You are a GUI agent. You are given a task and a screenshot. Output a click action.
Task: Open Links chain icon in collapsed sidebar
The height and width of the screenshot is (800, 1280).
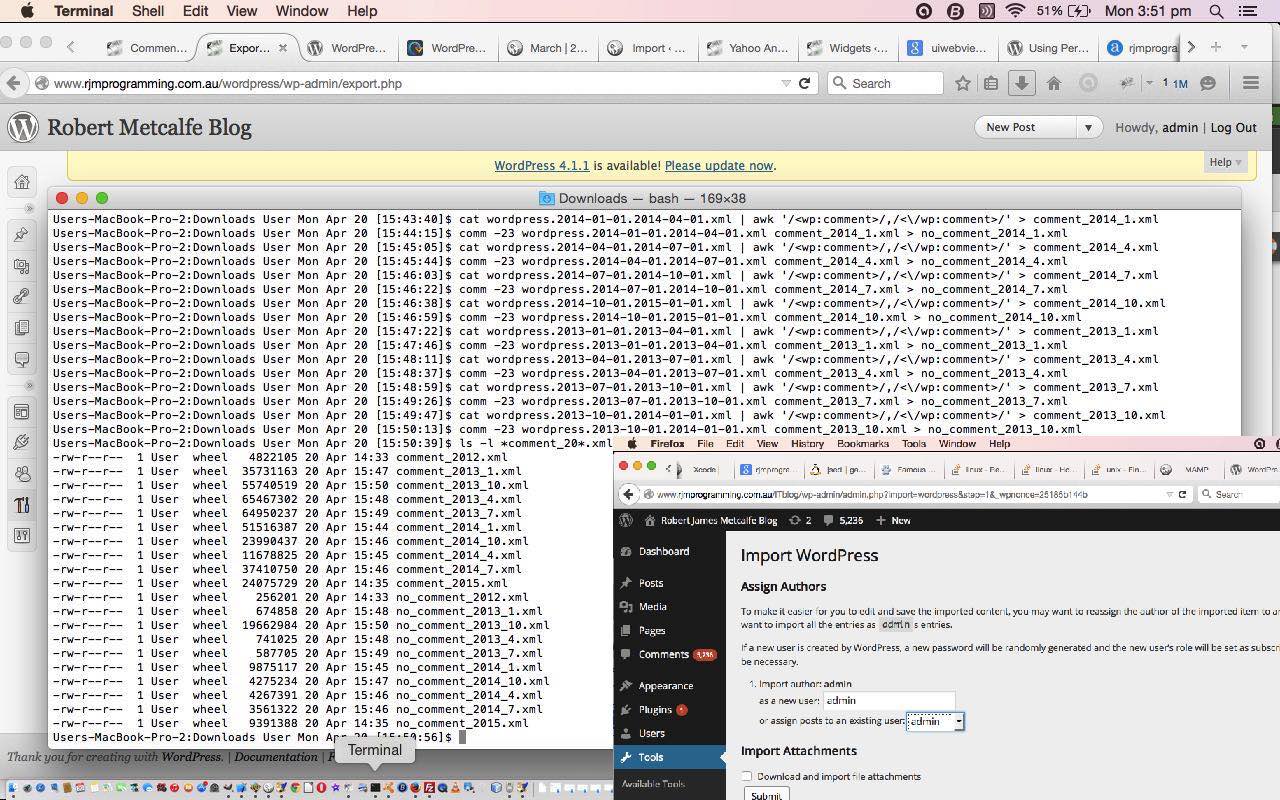22,297
